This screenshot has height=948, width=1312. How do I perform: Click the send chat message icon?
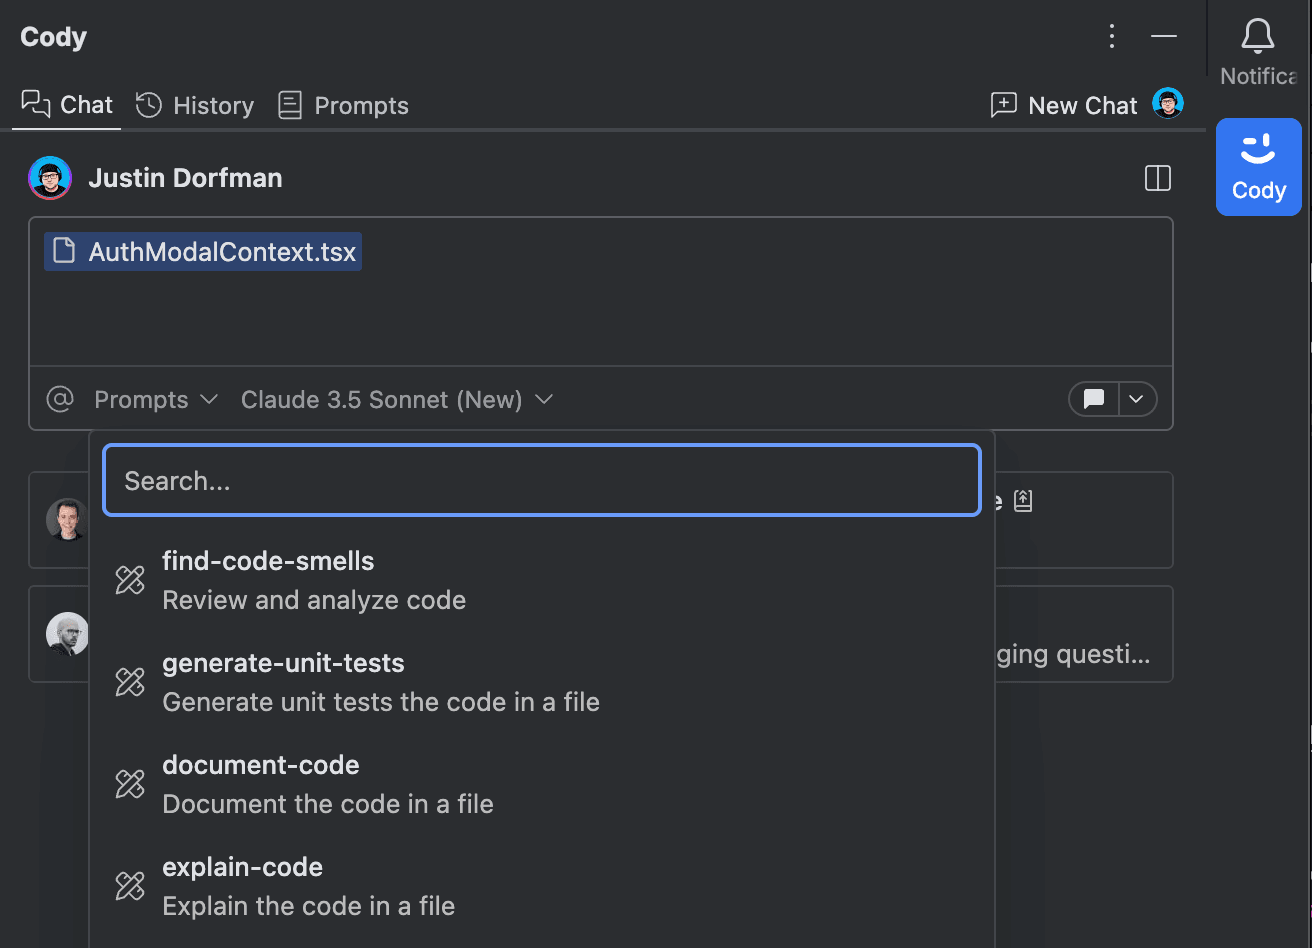click(x=1094, y=399)
